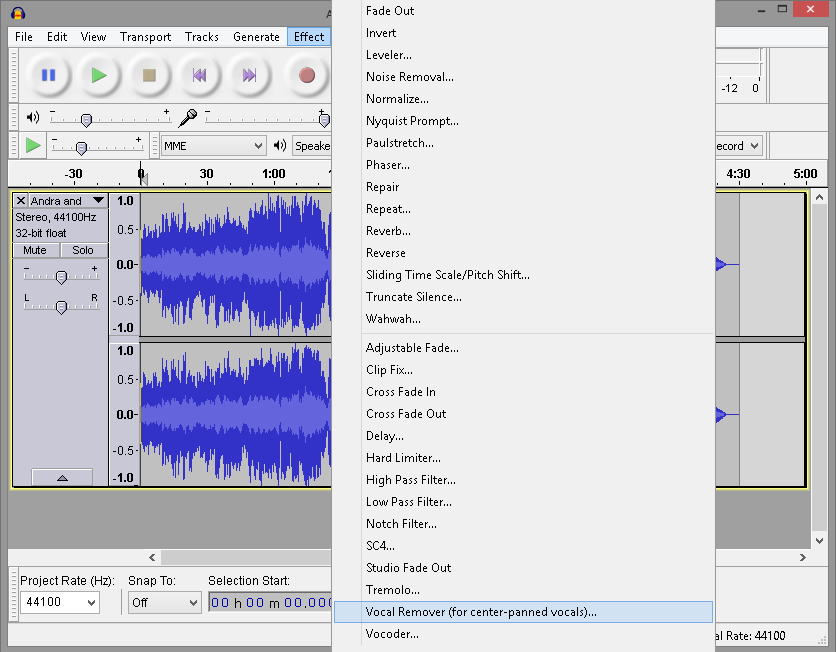The width and height of the screenshot is (836, 652).
Task: Click Skip to Start button
Action: click(200, 75)
